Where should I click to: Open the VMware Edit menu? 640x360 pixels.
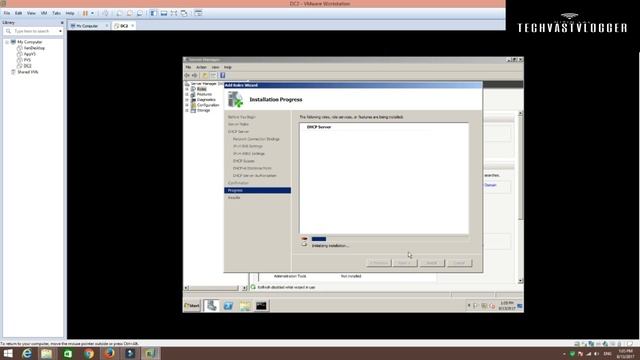click(18, 13)
